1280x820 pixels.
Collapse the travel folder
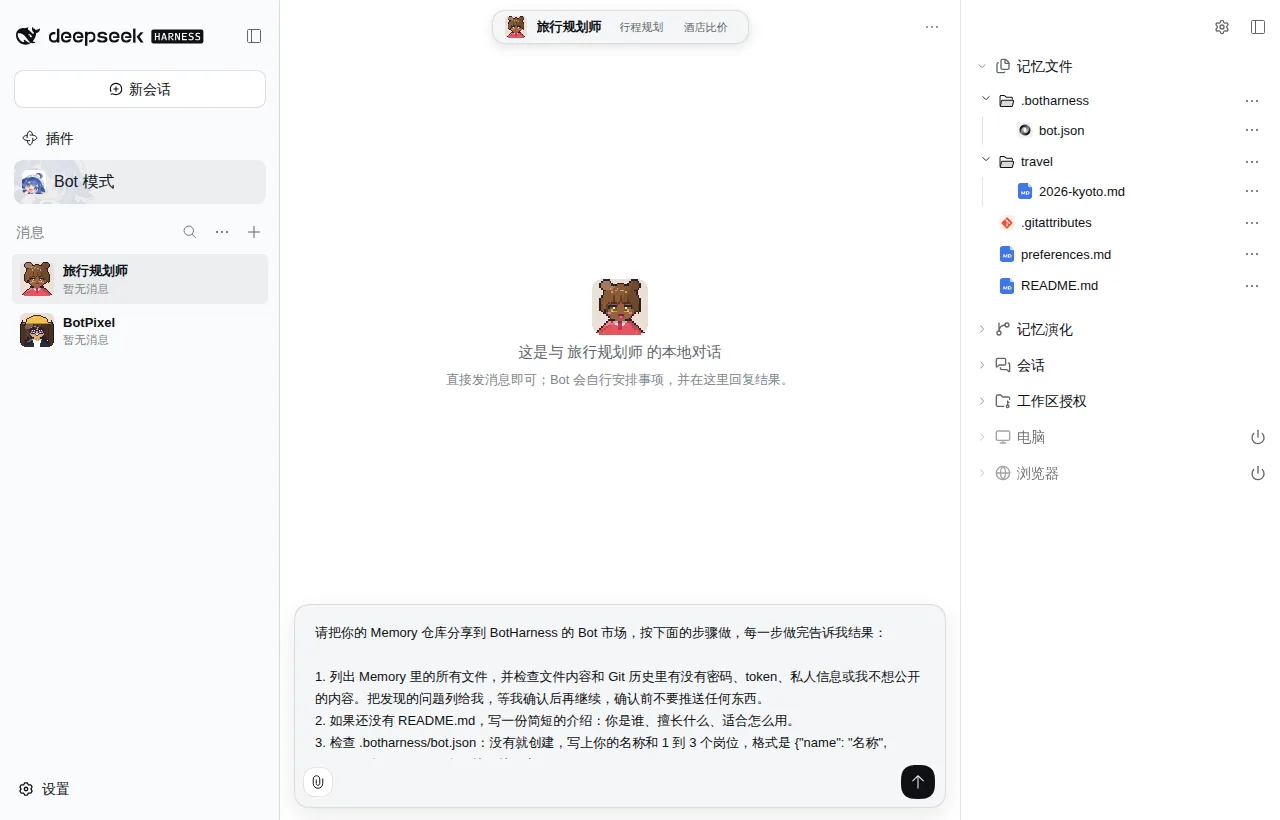[x=986, y=161]
